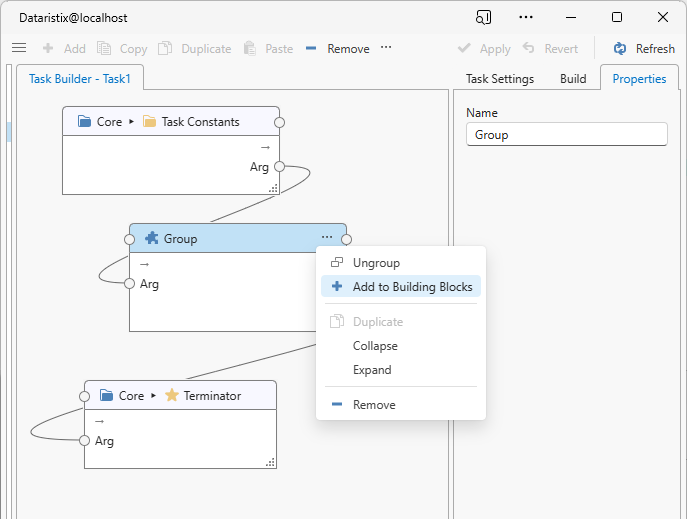Click Expand in the context menu
687x519 pixels.
(x=372, y=370)
